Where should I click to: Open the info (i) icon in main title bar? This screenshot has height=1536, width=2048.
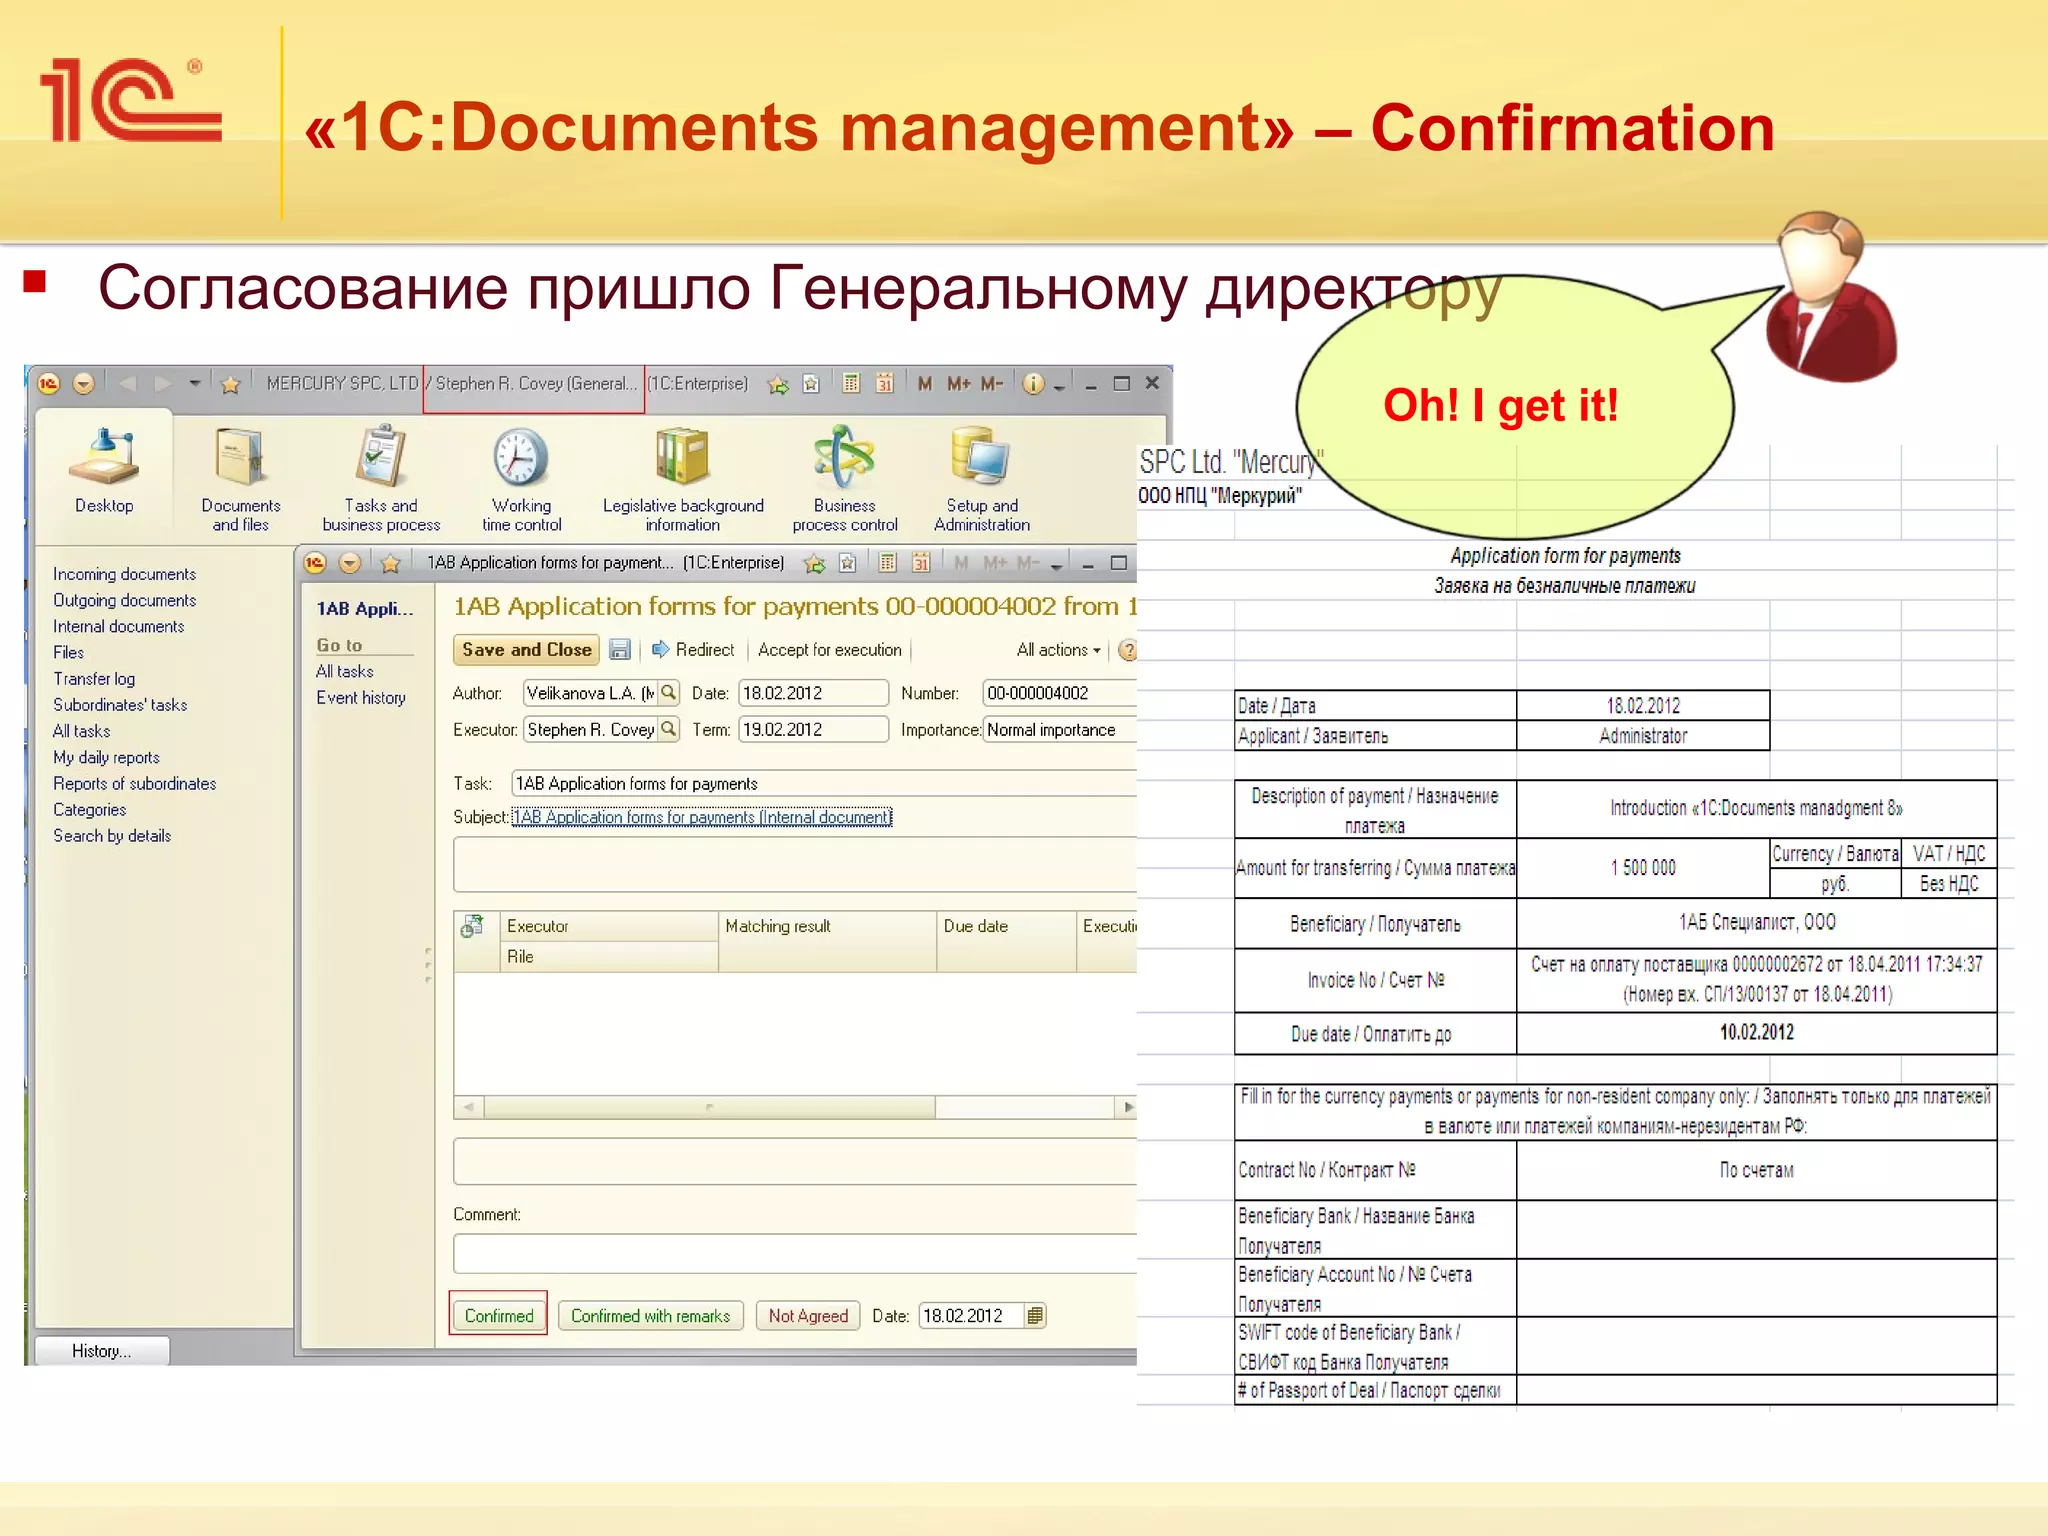pyautogui.click(x=1034, y=383)
